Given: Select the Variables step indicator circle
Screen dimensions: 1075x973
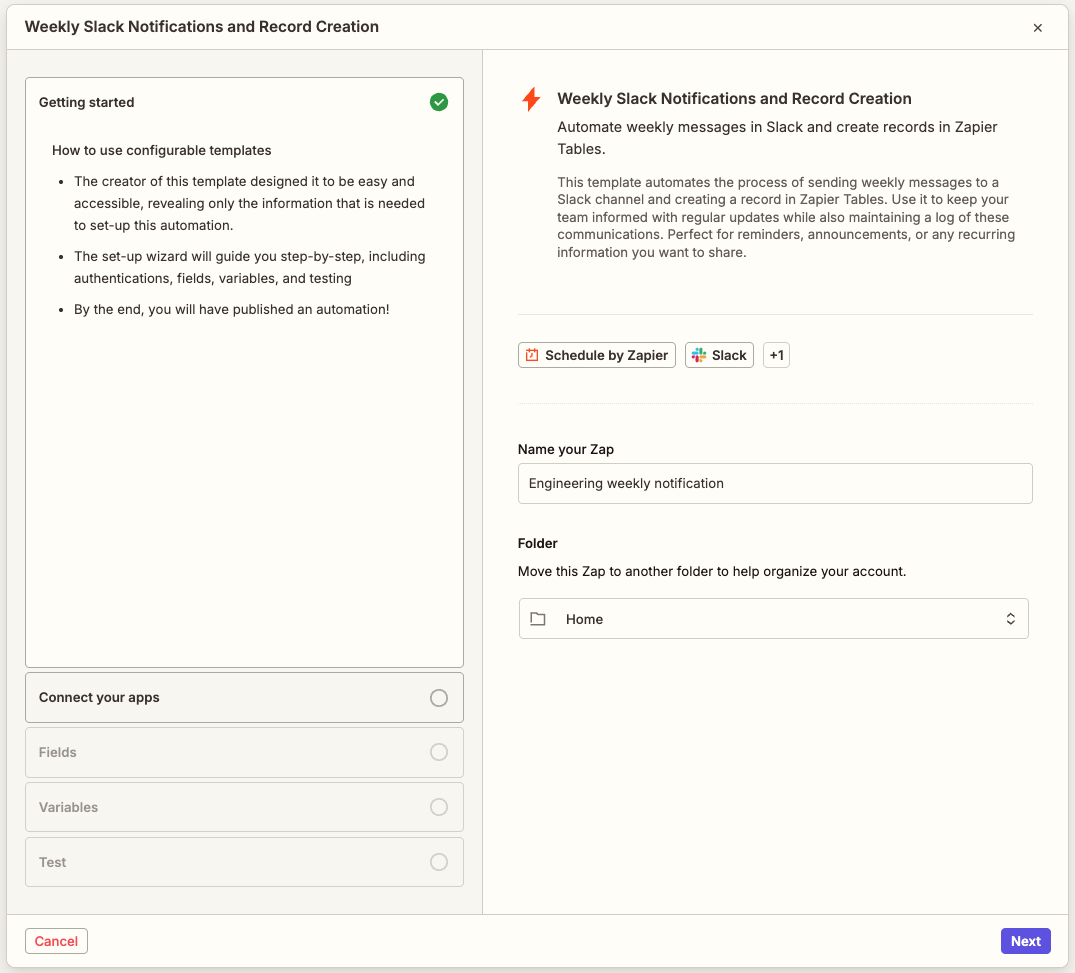Looking at the screenshot, I should (x=438, y=807).
